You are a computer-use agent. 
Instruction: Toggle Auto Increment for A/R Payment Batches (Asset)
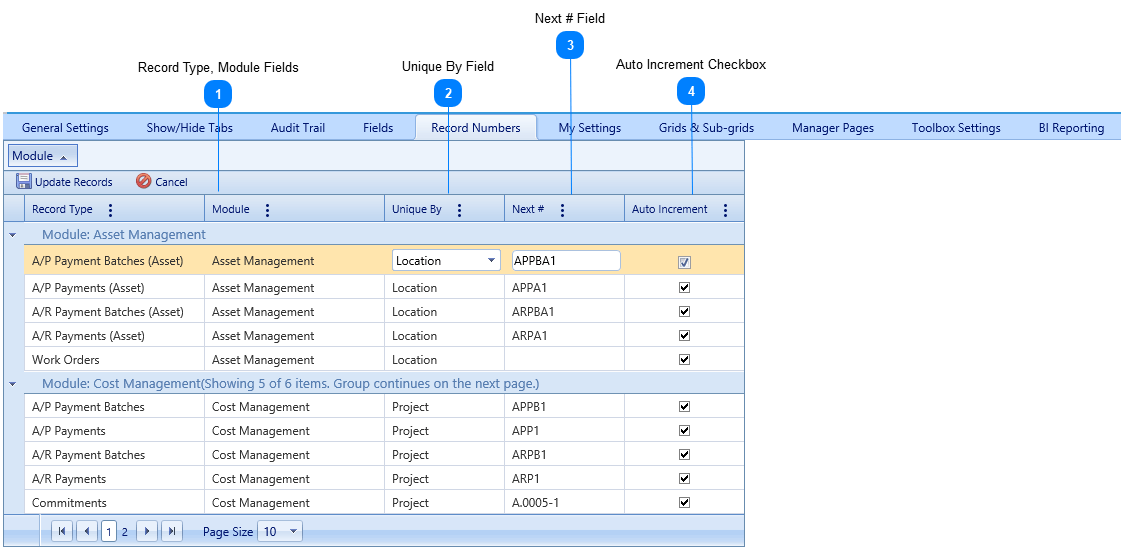click(685, 312)
